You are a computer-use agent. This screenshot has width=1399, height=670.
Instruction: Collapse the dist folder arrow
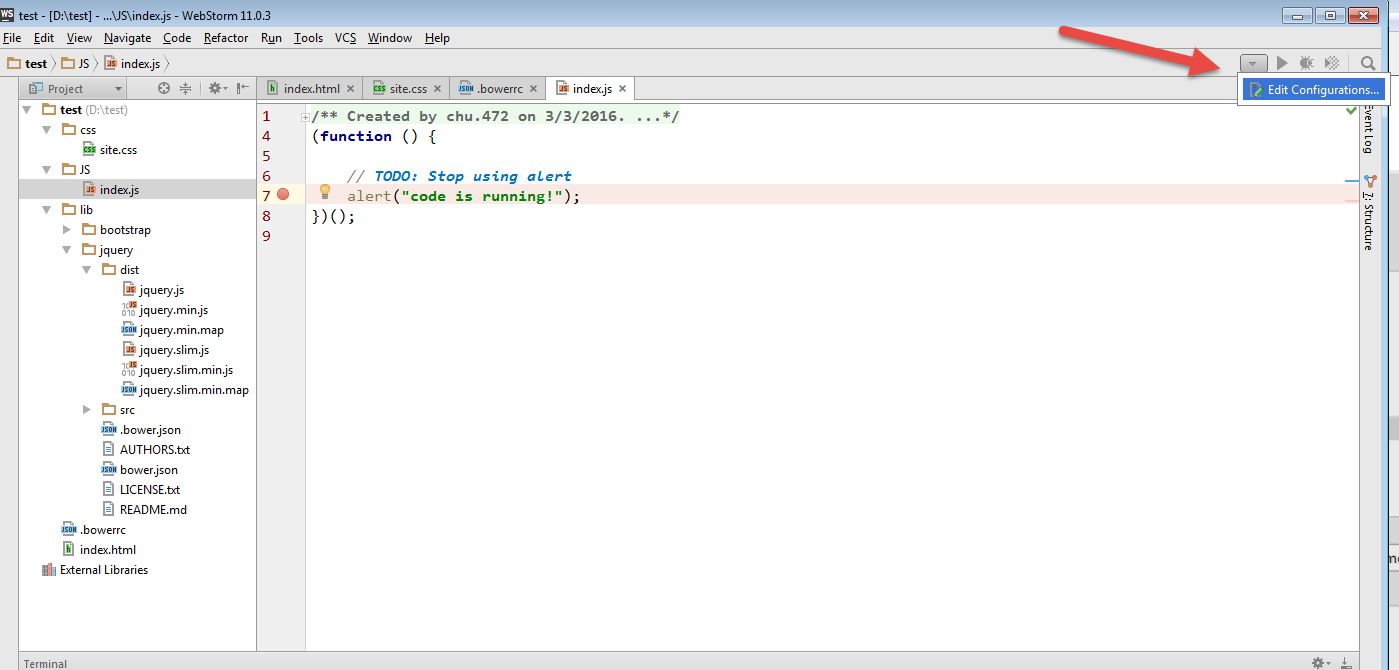point(87,270)
